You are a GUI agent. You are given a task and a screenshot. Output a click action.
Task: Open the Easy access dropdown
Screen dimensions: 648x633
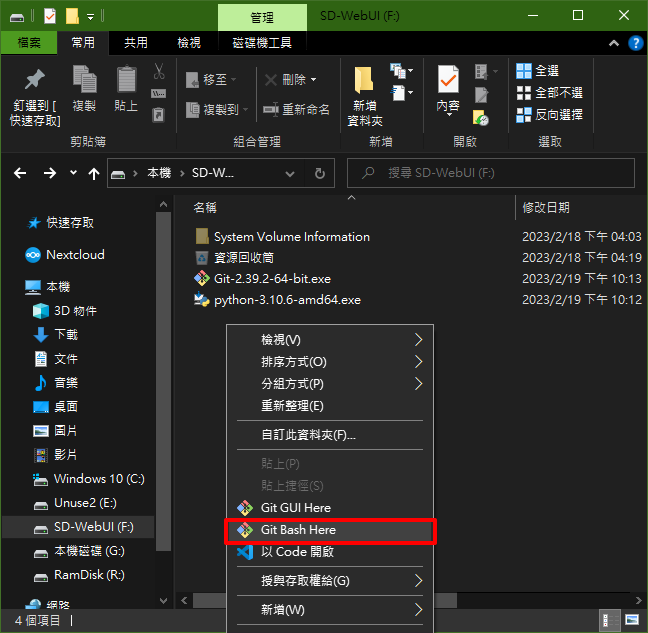coord(402,93)
